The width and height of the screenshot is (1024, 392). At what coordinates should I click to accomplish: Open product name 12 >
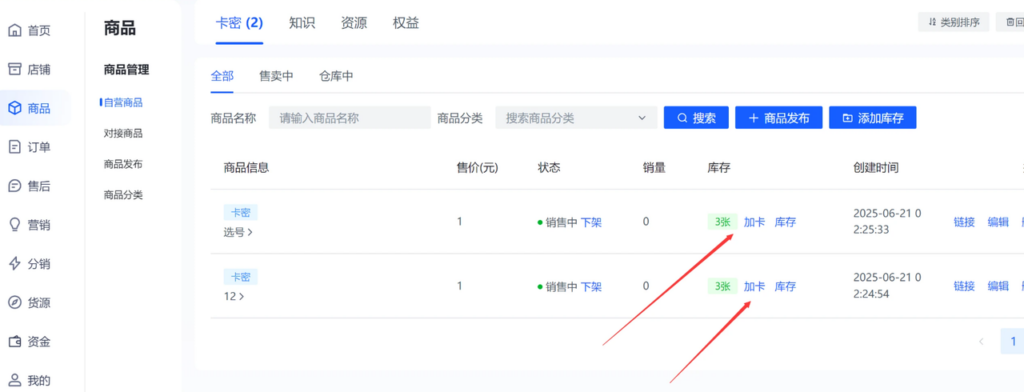[x=234, y=296]
